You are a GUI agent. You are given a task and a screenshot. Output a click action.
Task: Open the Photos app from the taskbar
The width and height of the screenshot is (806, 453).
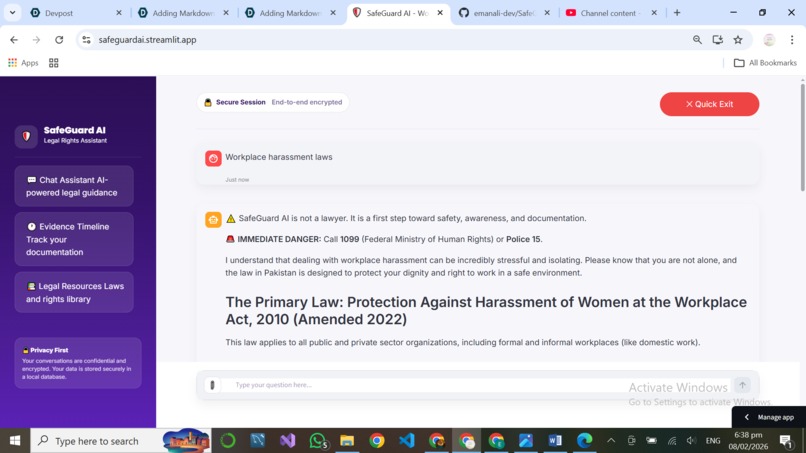tap(526, 441)
